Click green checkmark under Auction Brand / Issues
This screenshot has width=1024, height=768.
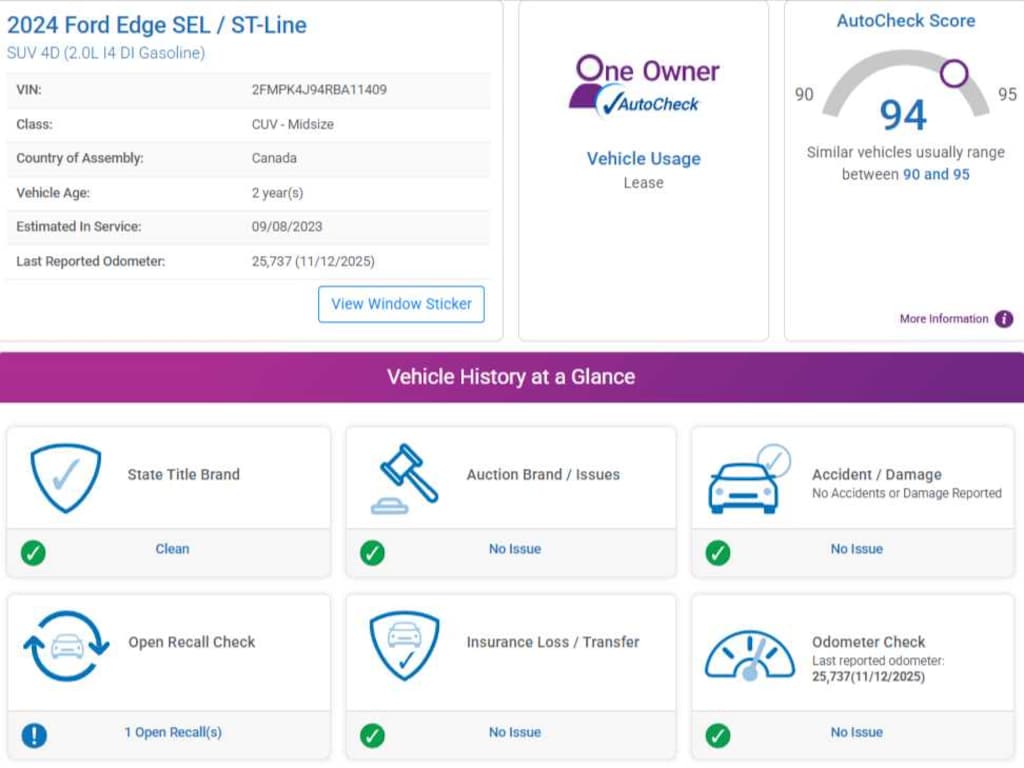pyautogui.click(x=372, y=552)
